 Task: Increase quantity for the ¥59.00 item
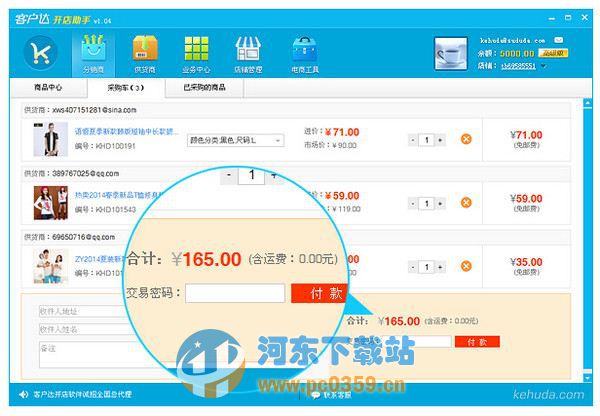(440, 204)
